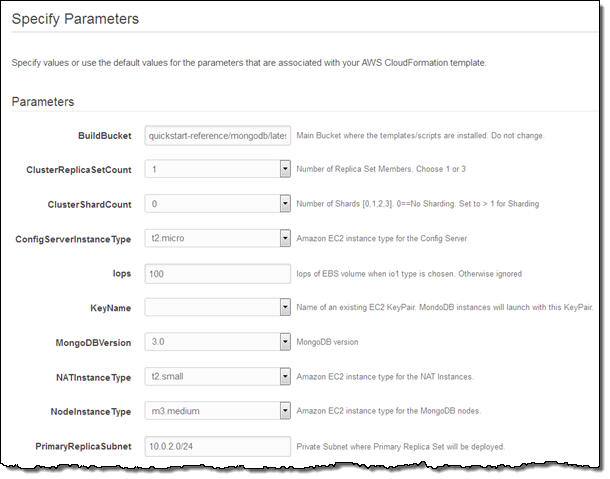
Task: Focus the Iops input field
Action: coord(217,273)
